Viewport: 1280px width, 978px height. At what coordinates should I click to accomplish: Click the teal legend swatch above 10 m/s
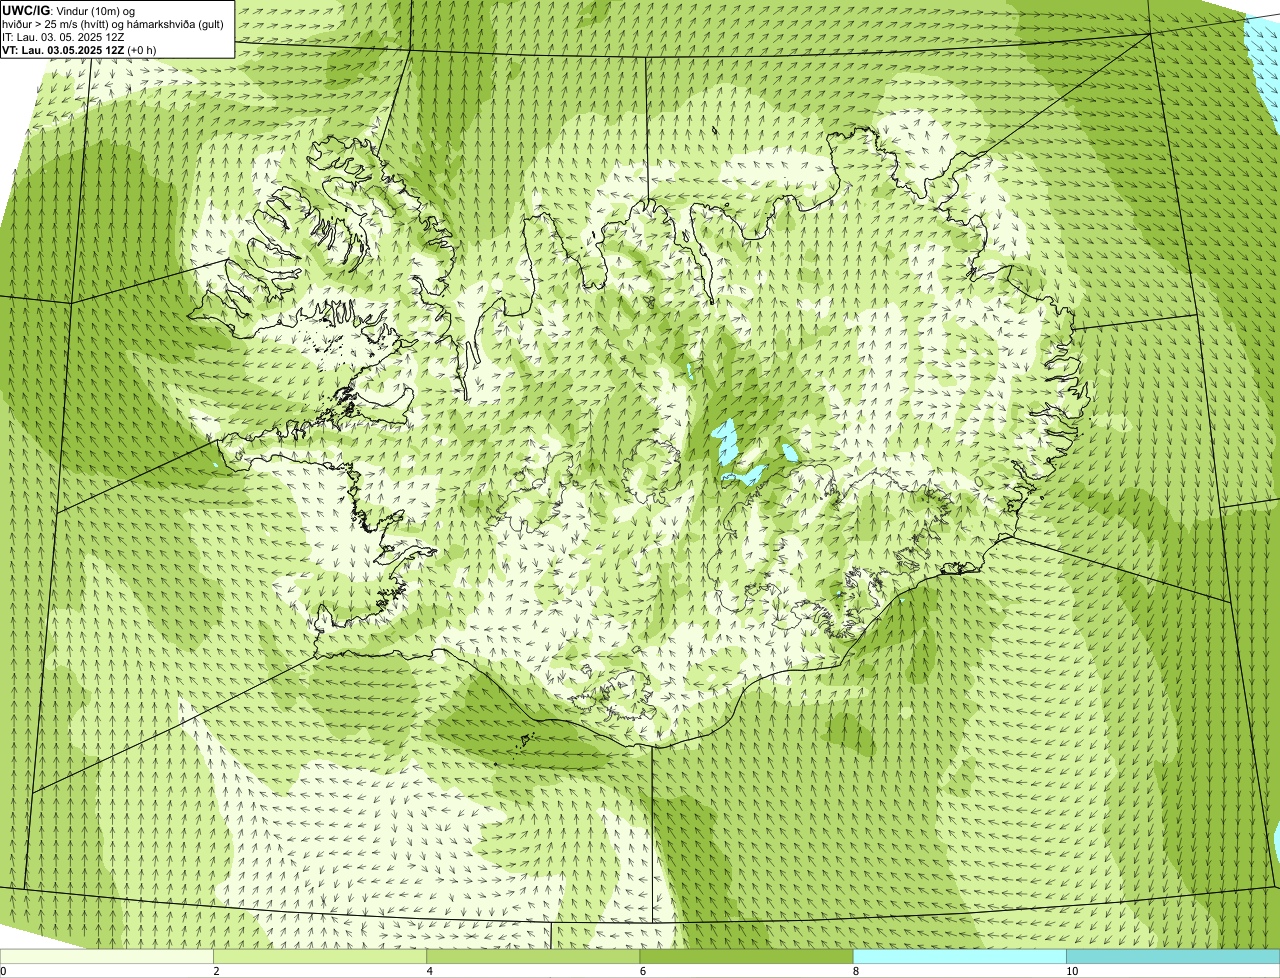[x=1173, y=956]
